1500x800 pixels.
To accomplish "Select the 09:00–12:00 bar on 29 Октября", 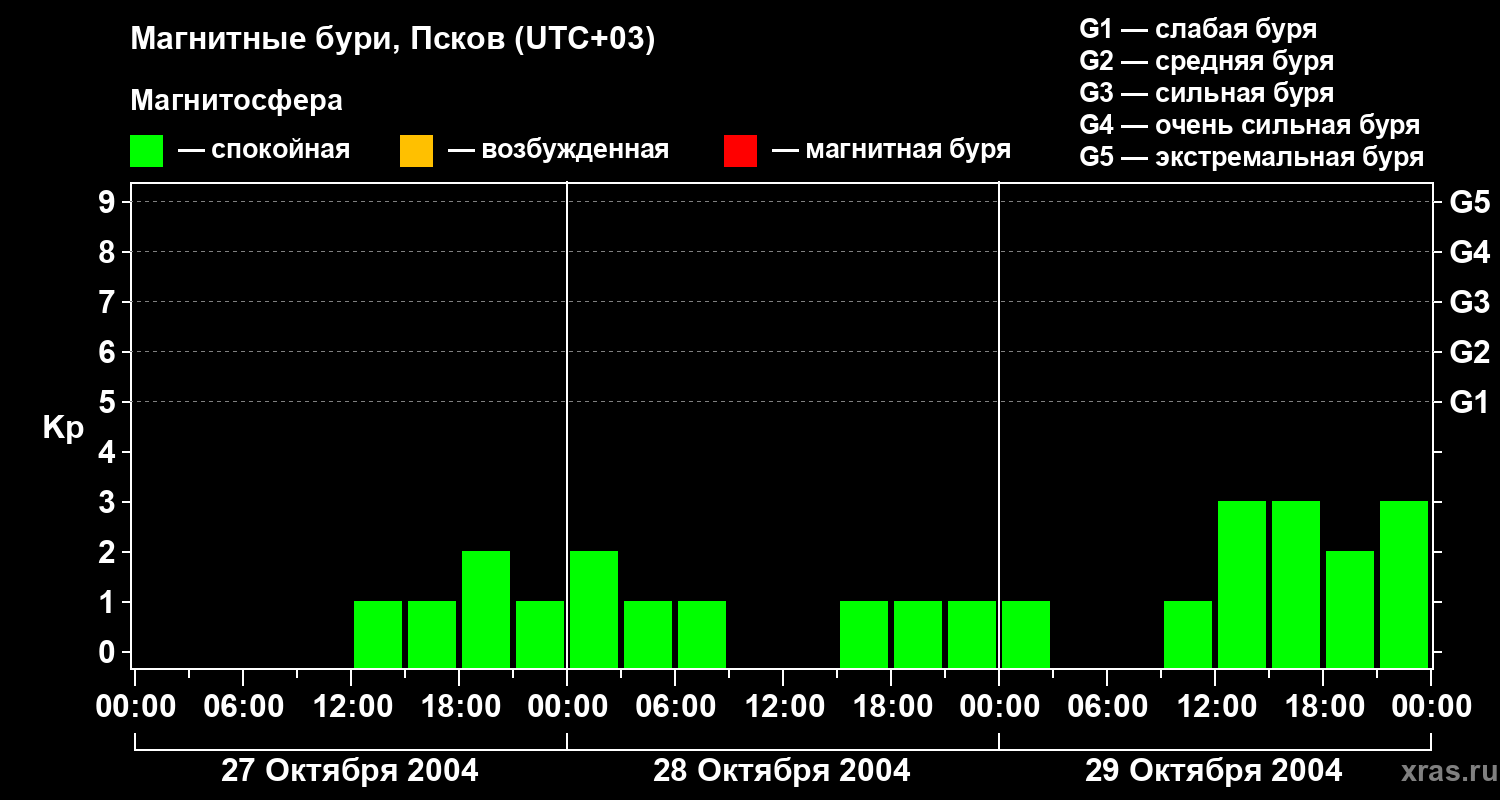I will pos(1188,634).
